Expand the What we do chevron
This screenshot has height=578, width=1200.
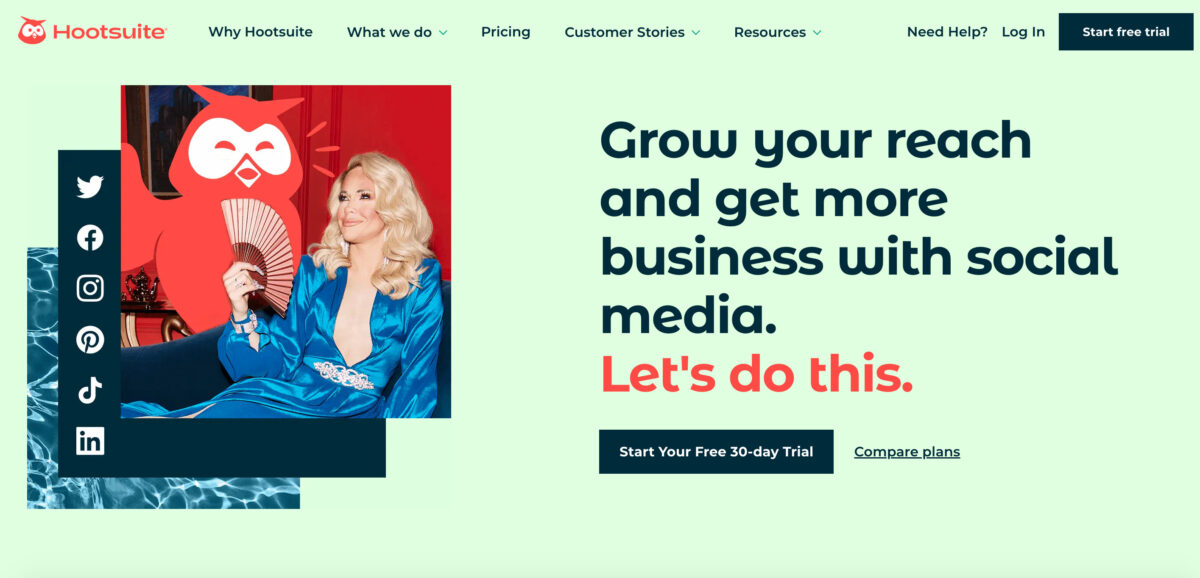pos(443,33)
